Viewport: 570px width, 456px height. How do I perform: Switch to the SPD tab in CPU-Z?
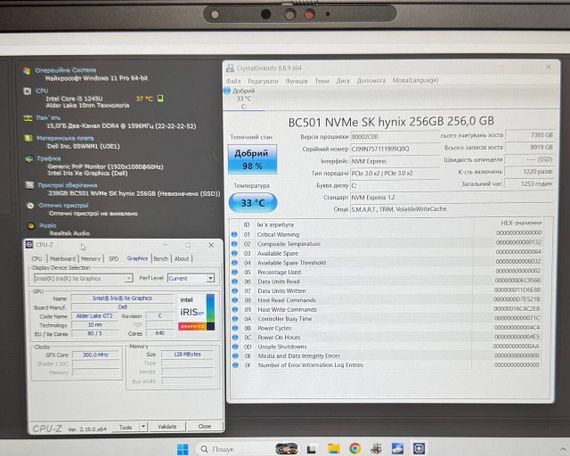pos(114,259)
